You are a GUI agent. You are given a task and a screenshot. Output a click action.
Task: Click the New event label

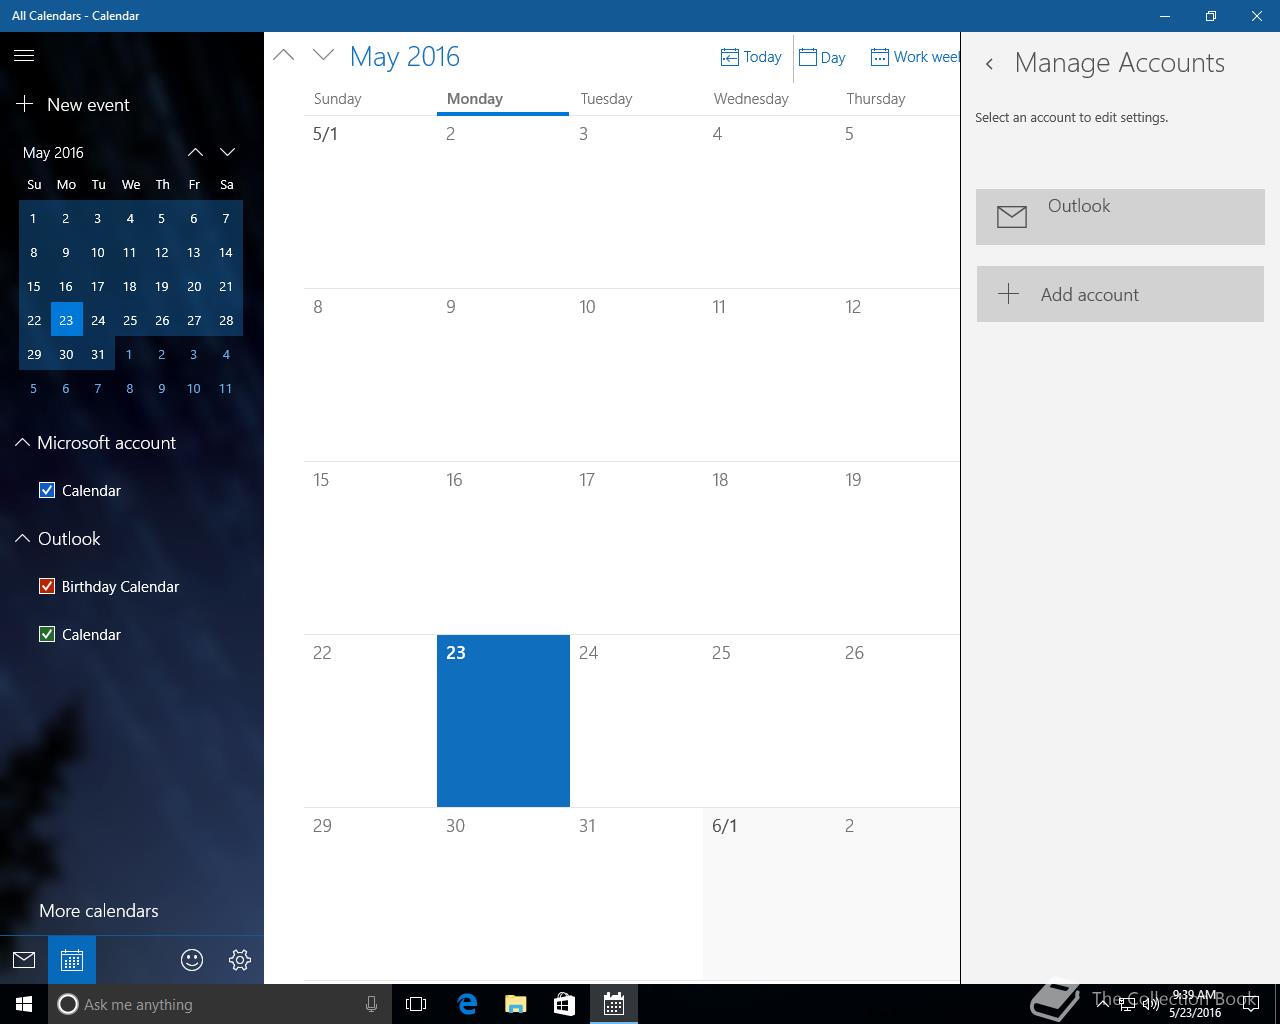pos(88,105)
